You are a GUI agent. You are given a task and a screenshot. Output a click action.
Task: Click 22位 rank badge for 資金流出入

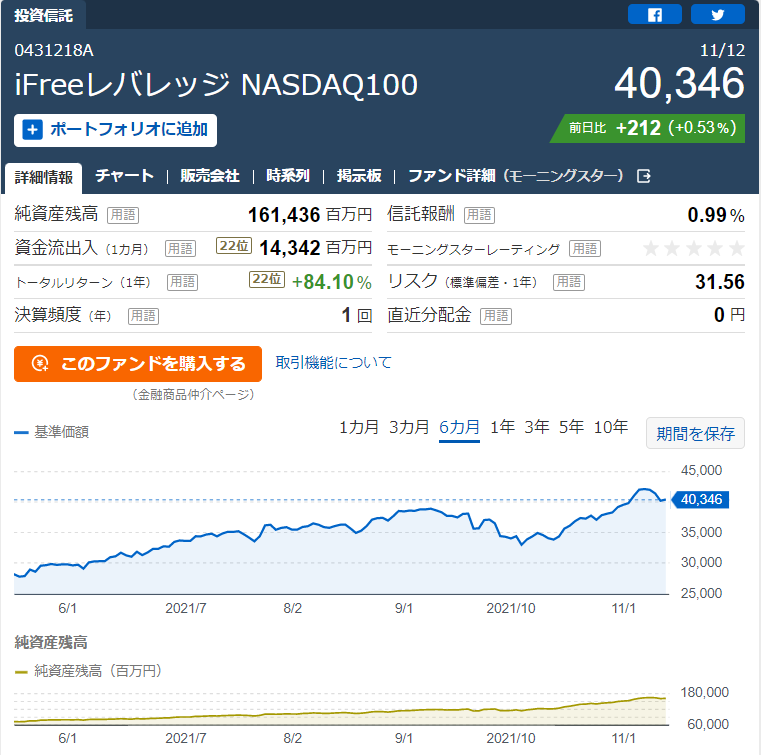[234, 246]
